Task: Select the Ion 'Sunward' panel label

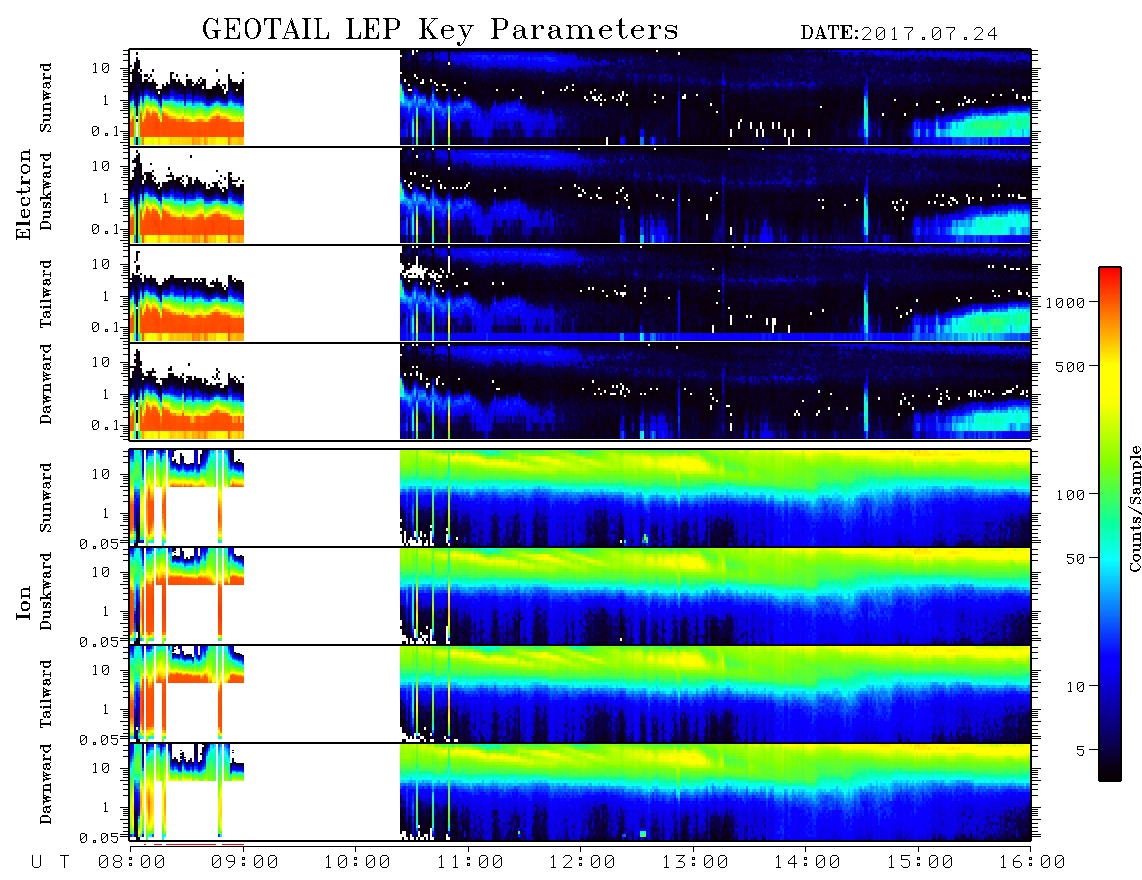Action: 46,498
